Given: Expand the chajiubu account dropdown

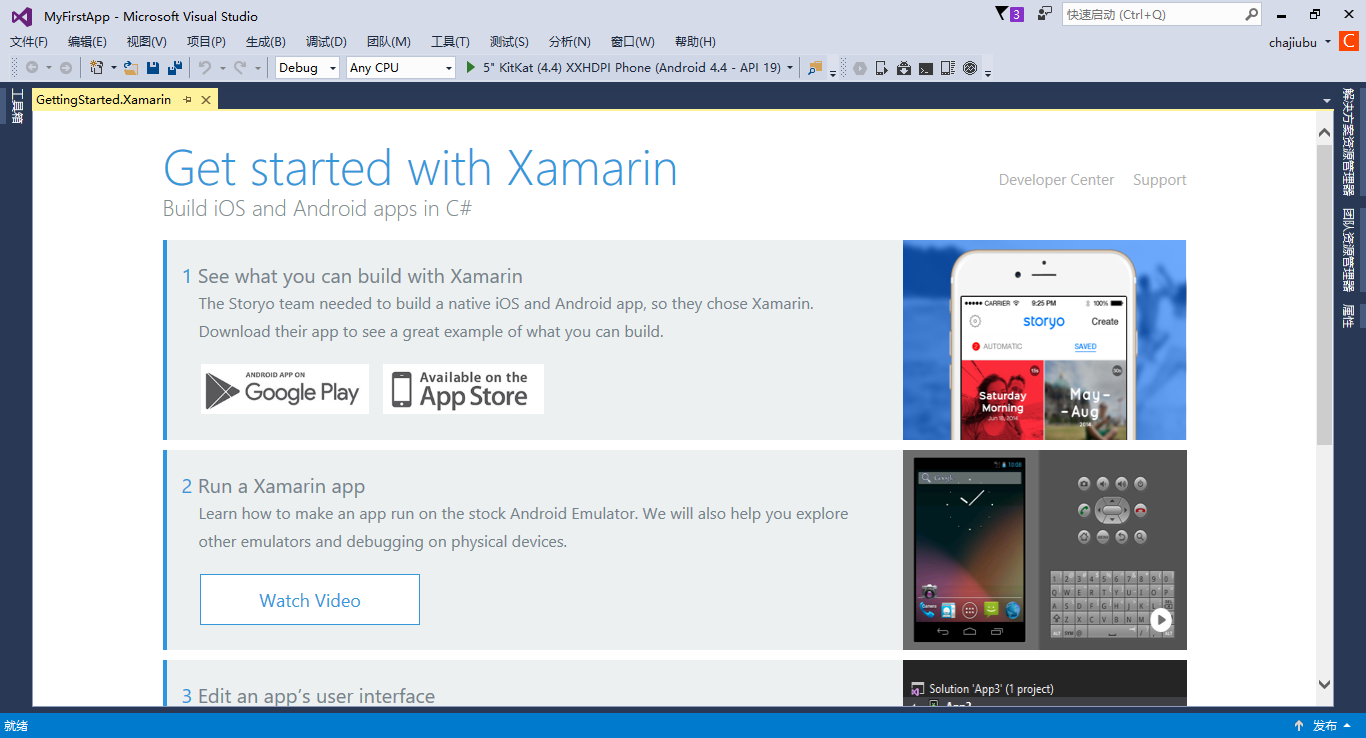Looking at the screenshot, I should pyautogui.click(x=1327, y=42).
